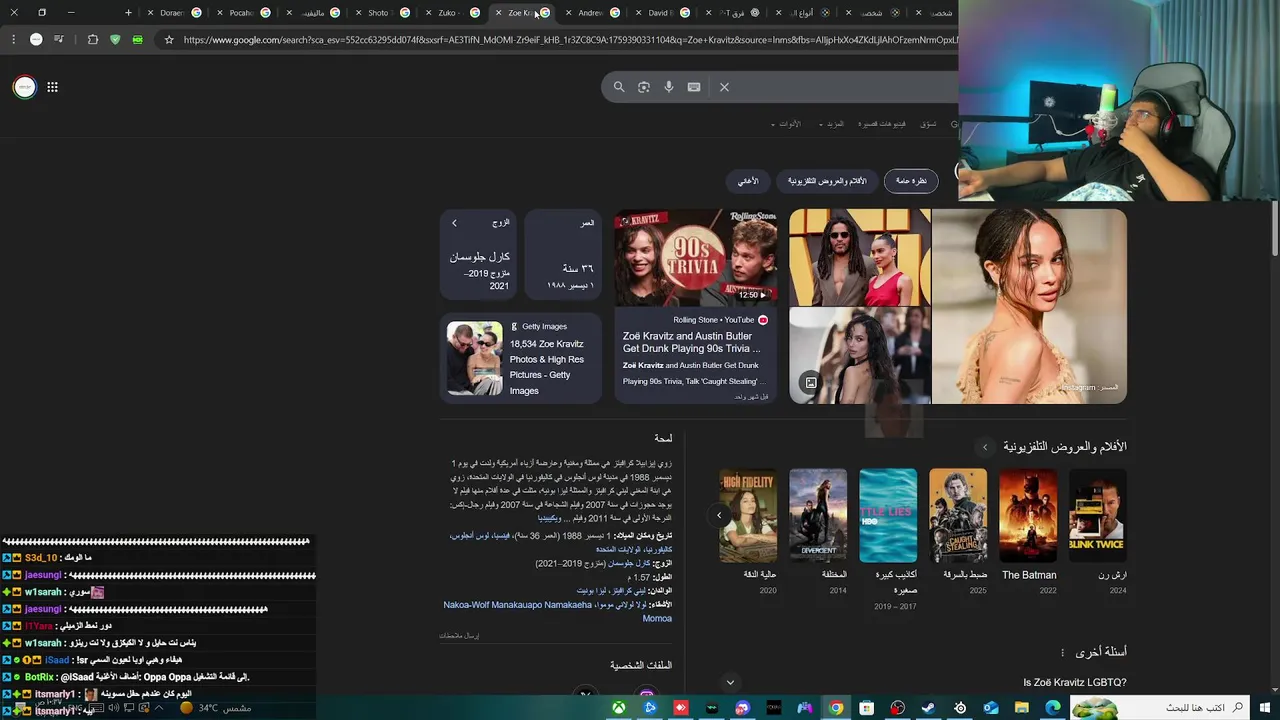
Task: Open Microsoft Edge from the taskbar
Action: tap(1053, 708)
